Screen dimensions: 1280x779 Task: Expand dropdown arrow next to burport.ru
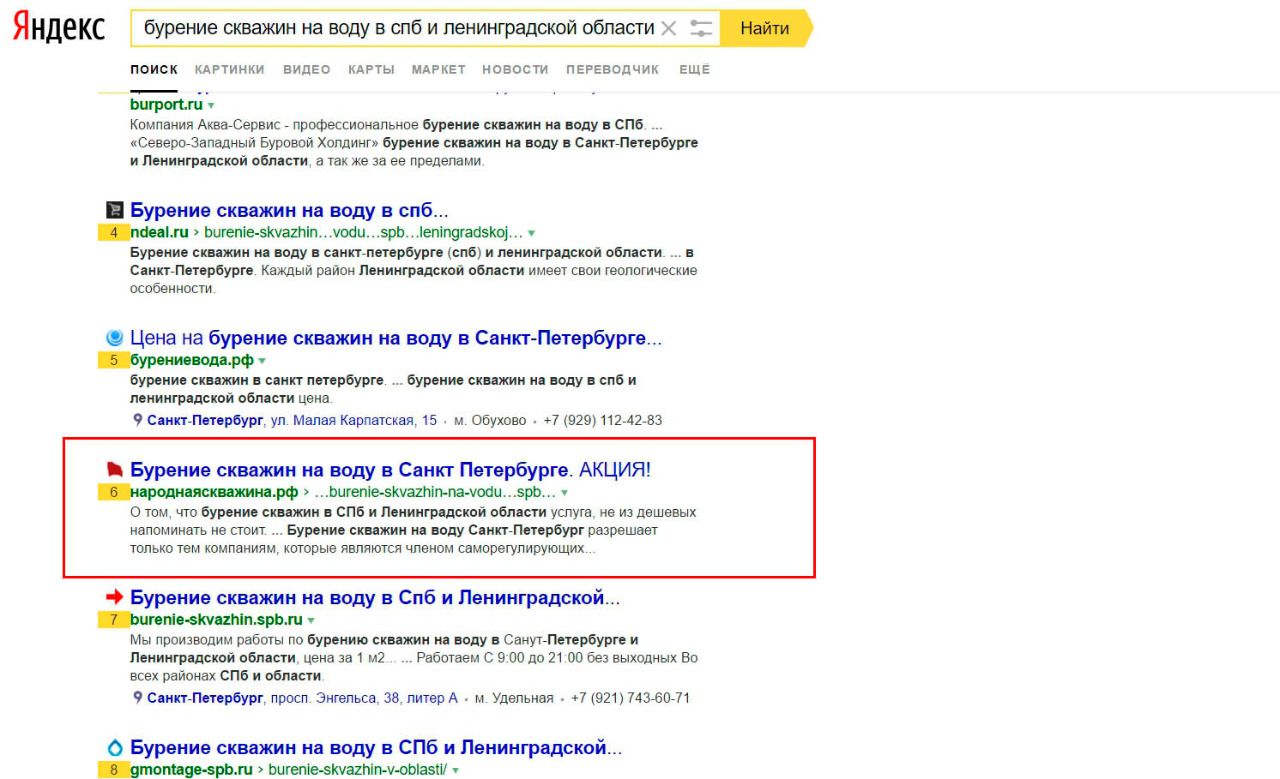(211, 105)
